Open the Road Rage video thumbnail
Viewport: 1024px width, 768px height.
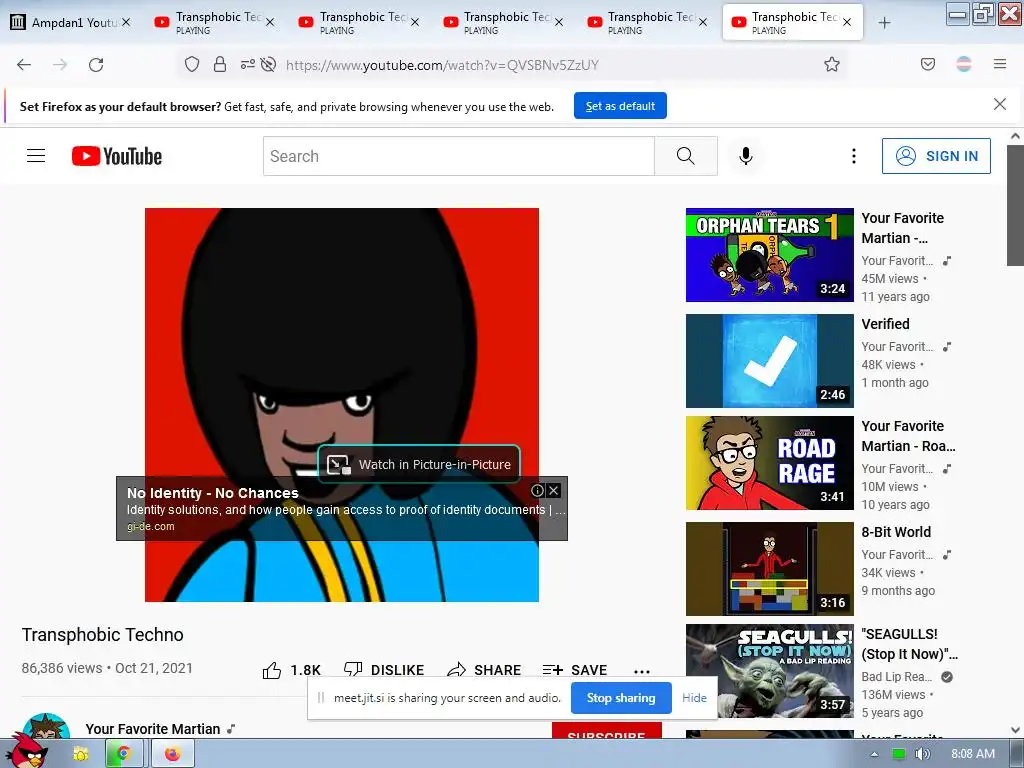click(x=769, y=463)
